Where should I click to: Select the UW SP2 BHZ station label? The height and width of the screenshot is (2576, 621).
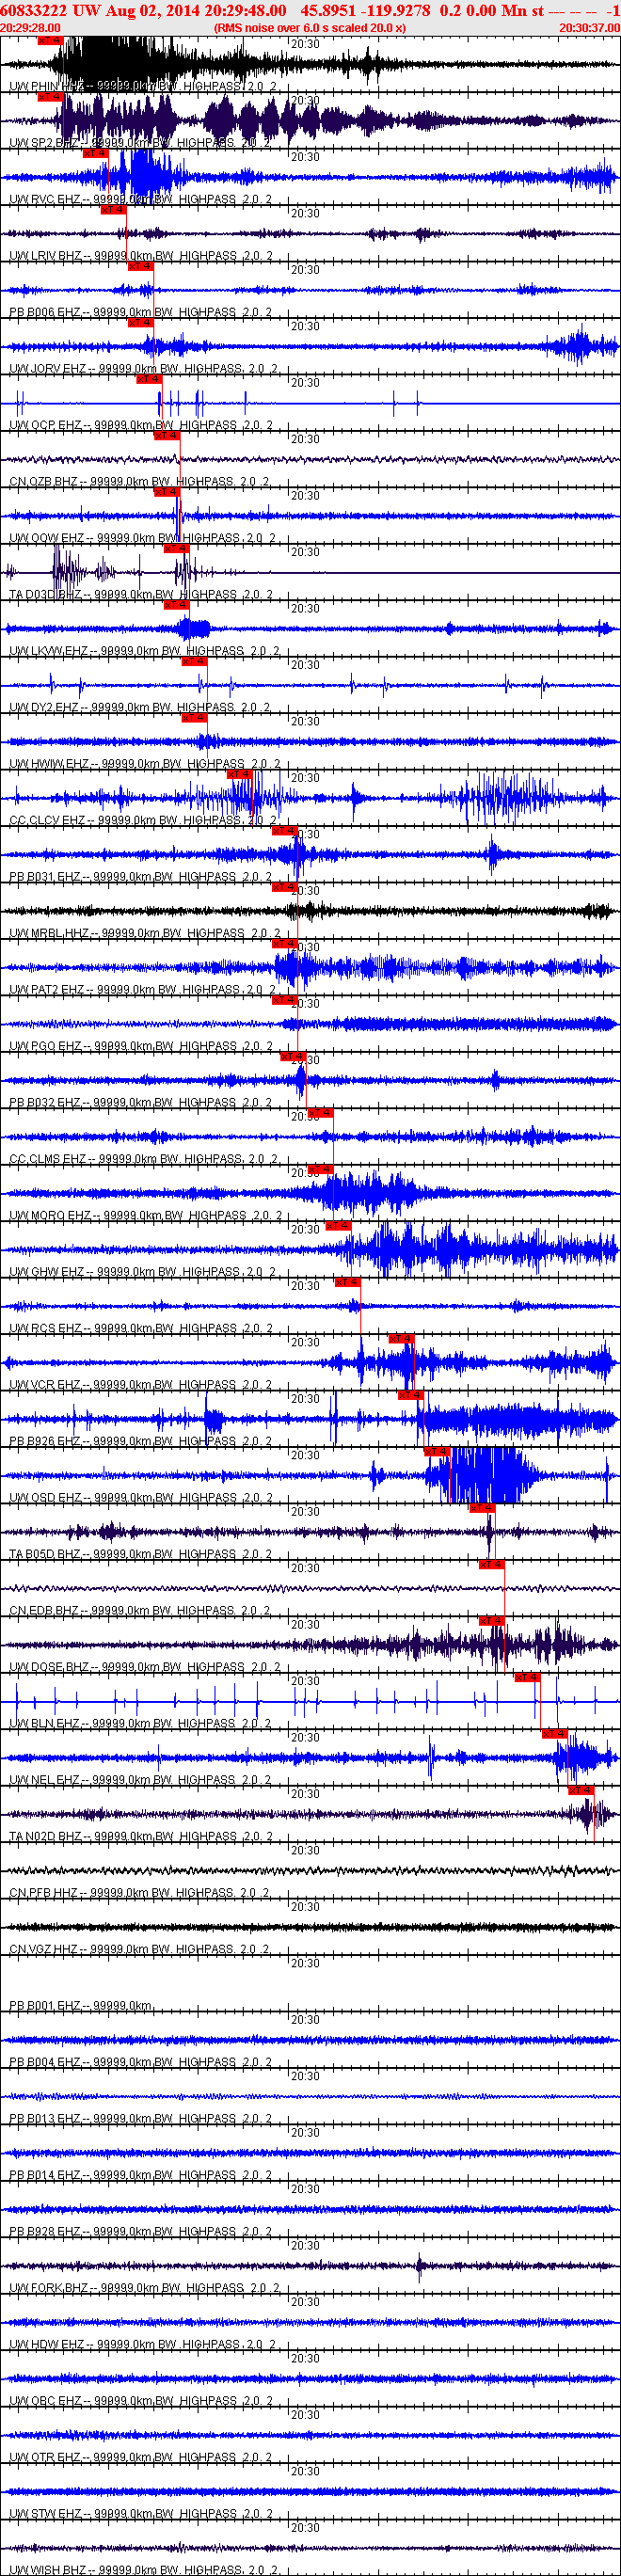coord(45,144)
